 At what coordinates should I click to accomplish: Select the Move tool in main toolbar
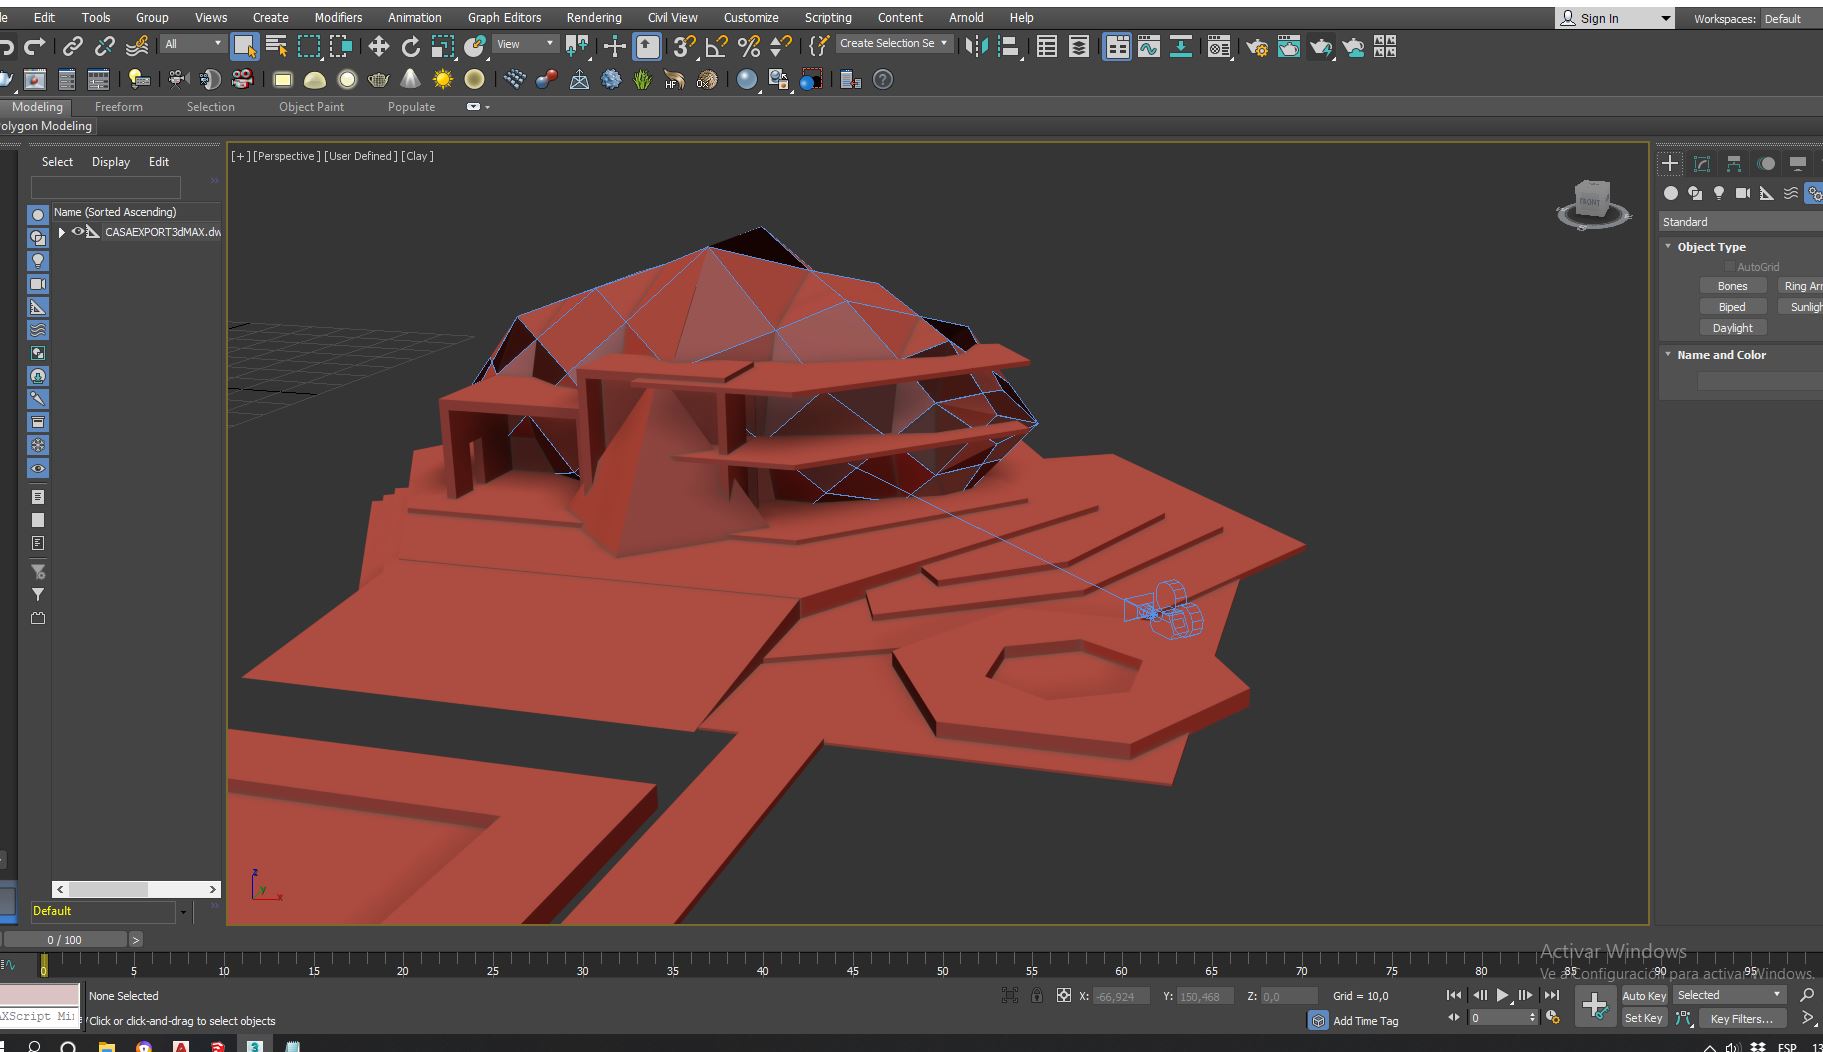tap(378, 46)
